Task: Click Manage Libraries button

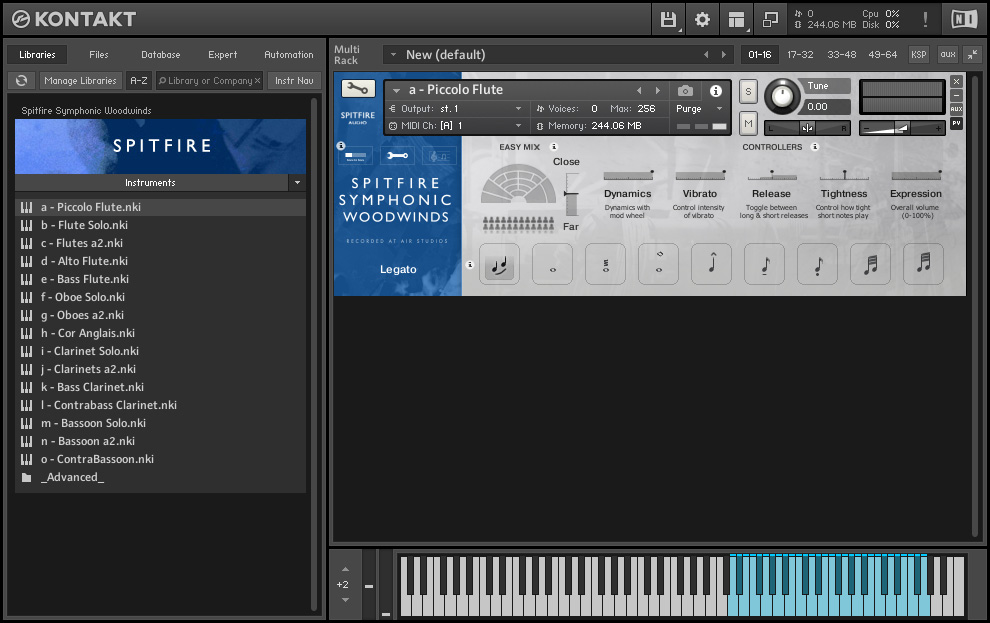Action: (x=81, y=81)
